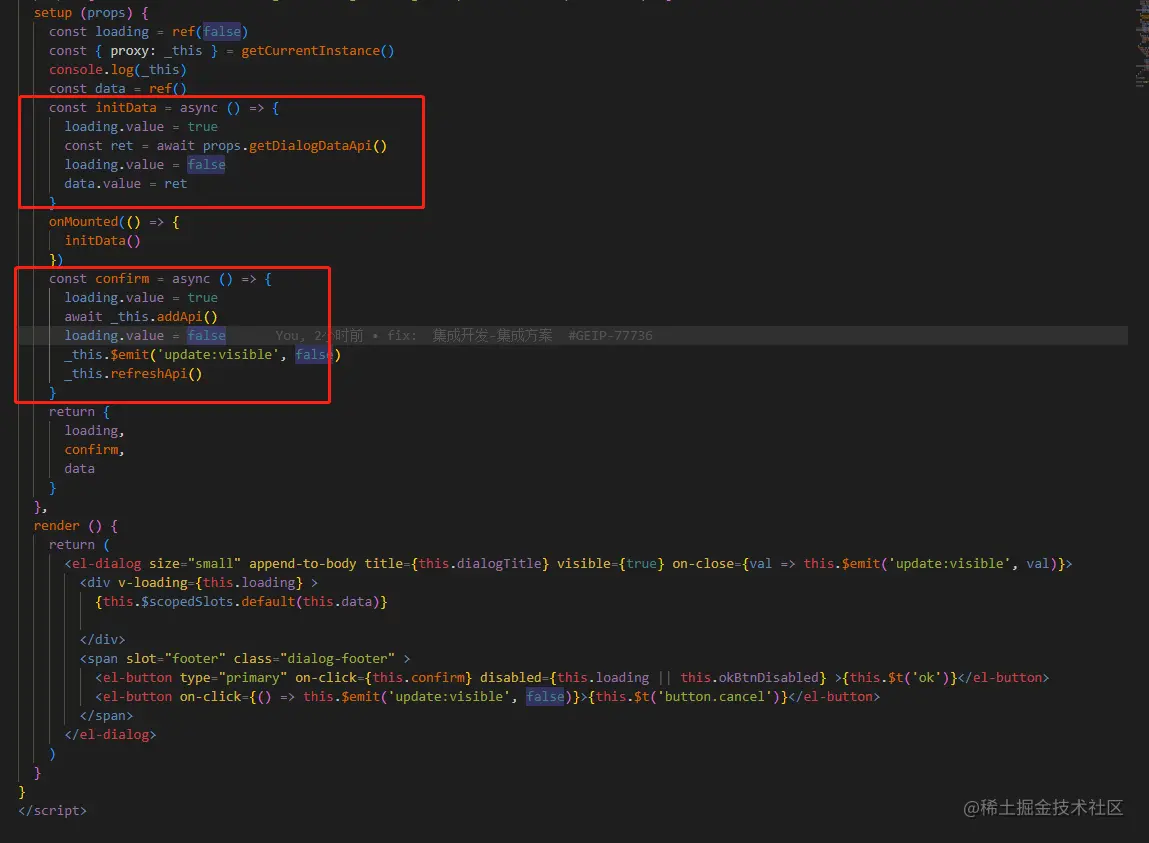Viewport: 1149px width, 843px height.
Task: Click the 'const ret' declaration inside initData
Action: [x=99, y=146]
